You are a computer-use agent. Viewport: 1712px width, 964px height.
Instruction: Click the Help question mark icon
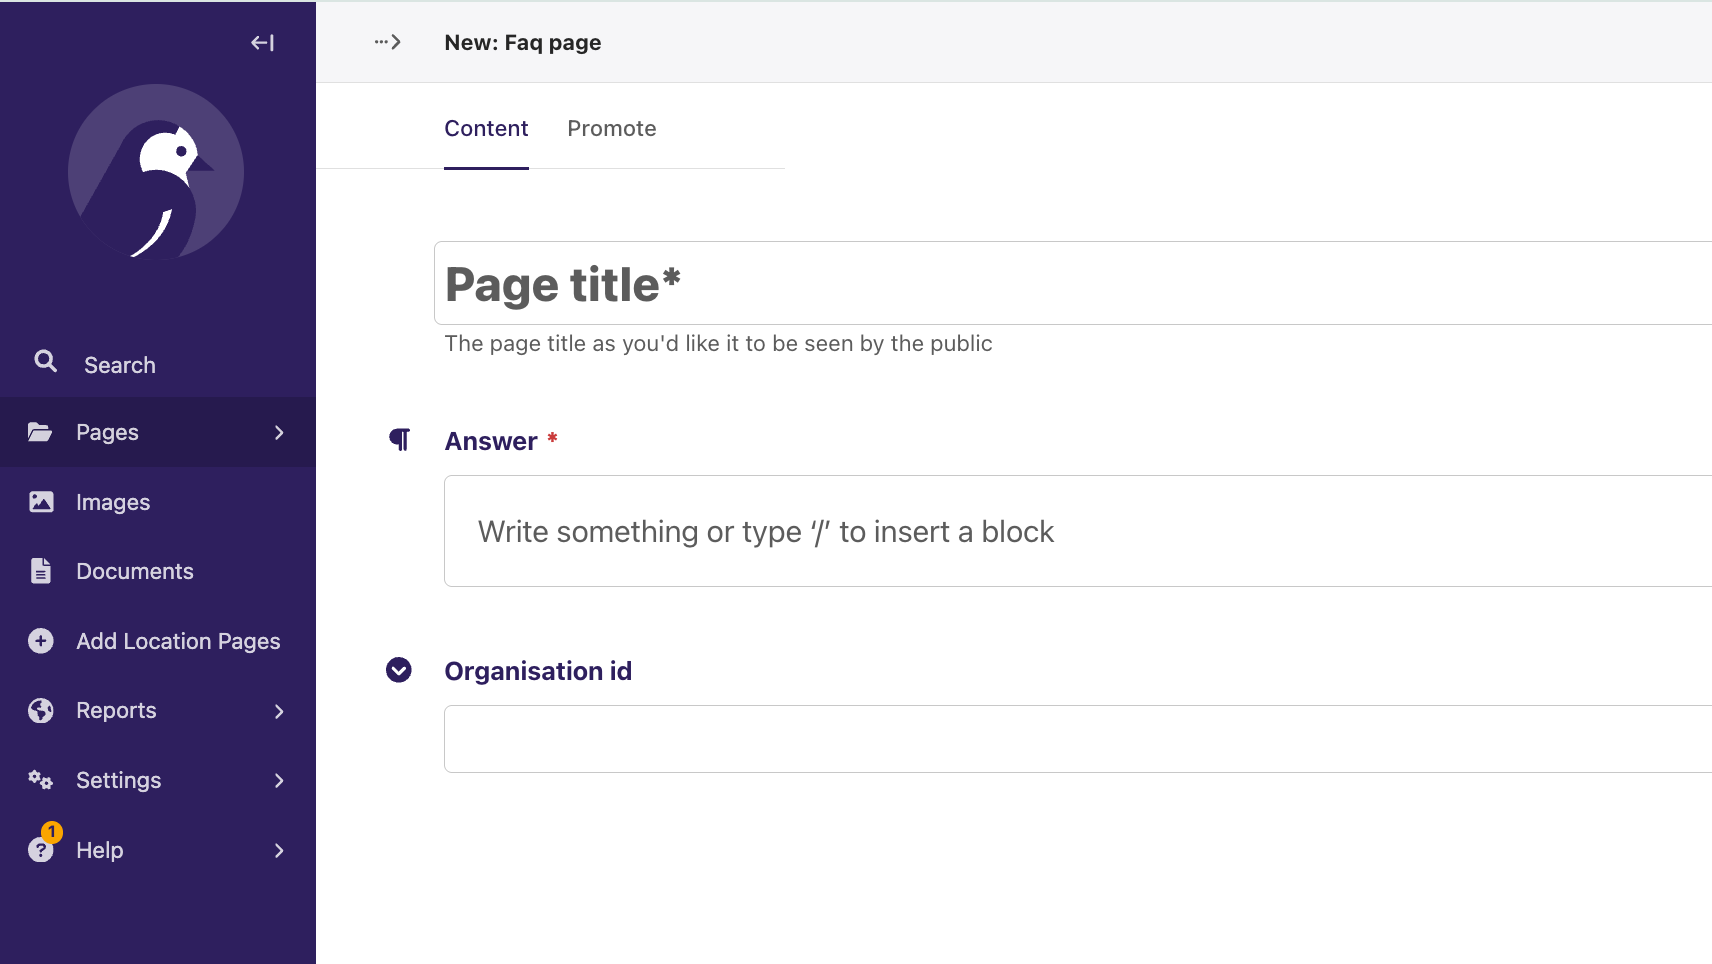click(x=41, y=850)
